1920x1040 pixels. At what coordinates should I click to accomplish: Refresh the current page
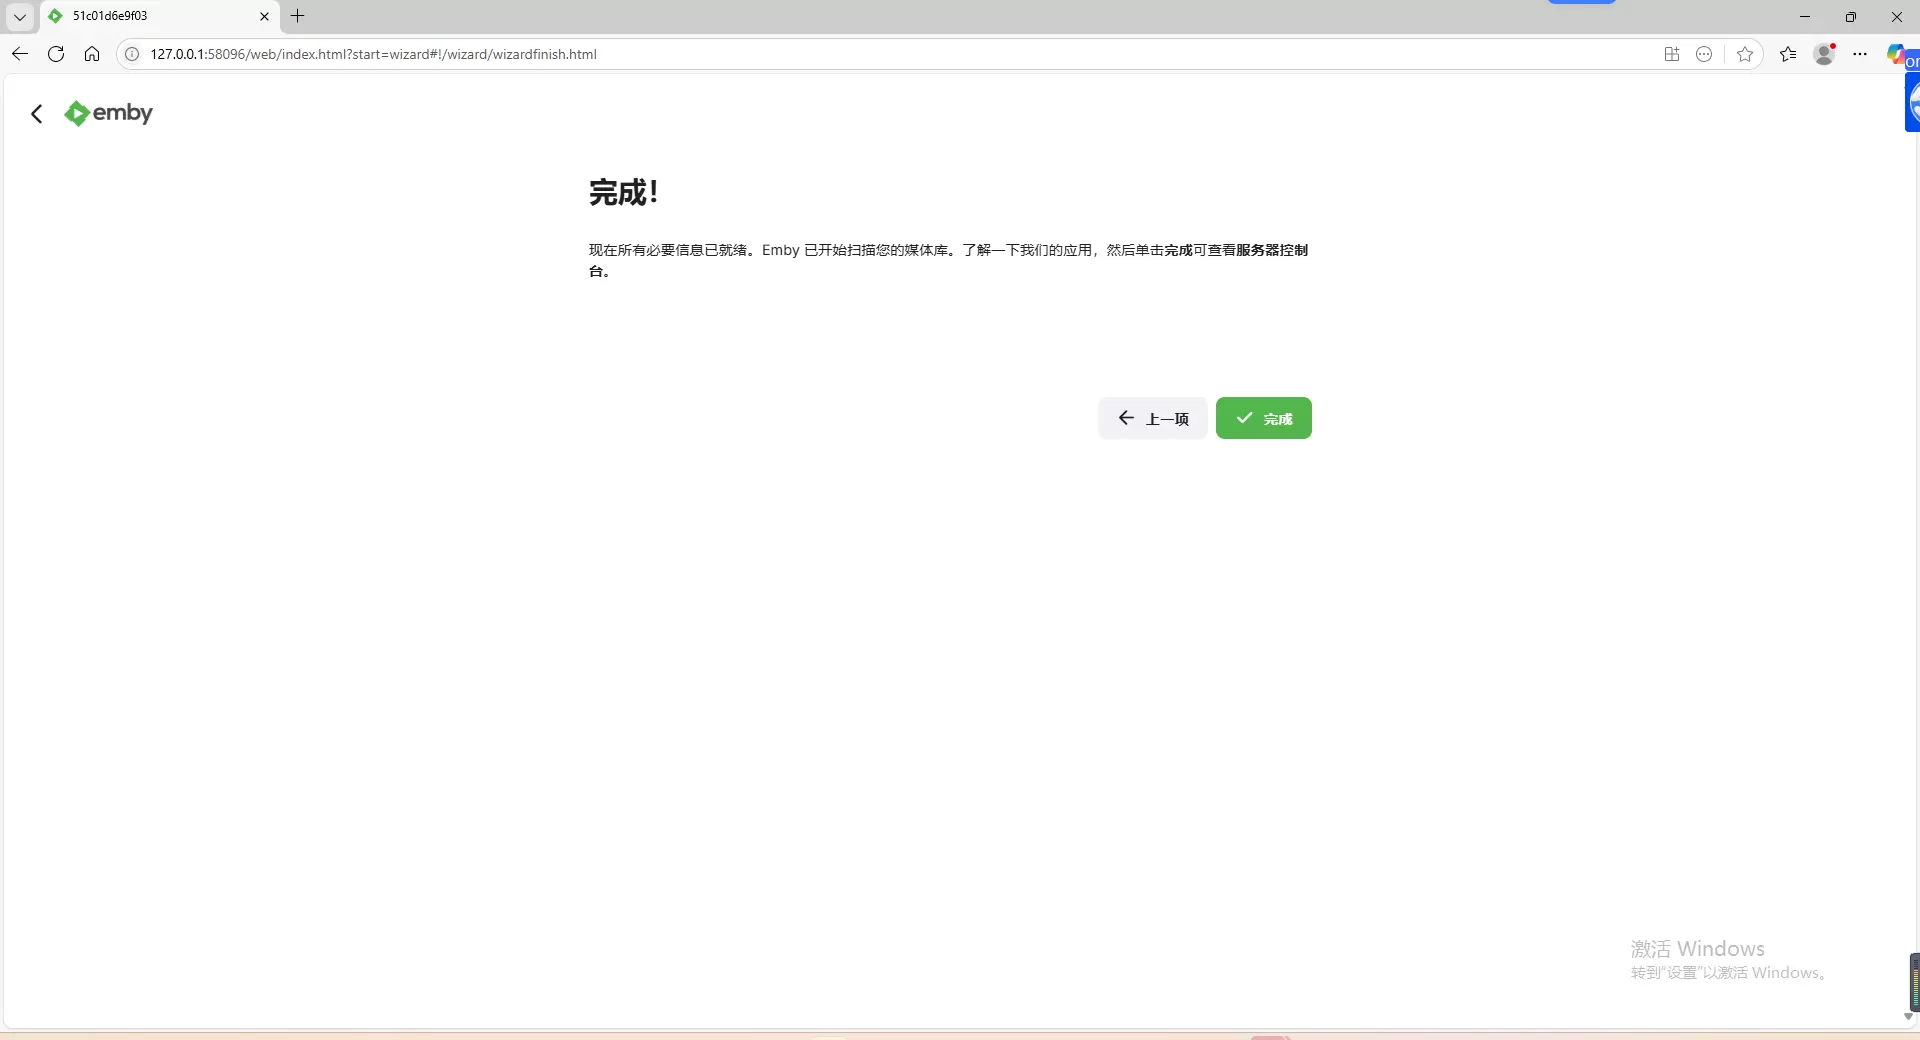click(56, 54)
